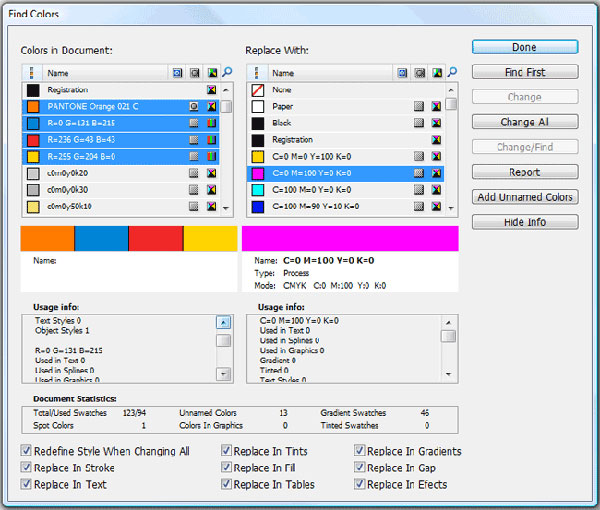Viewport: 600px width, 510px height.
Task: Click CMYK mode icon on c0m0y50k10 row
Action: [212, 206]
